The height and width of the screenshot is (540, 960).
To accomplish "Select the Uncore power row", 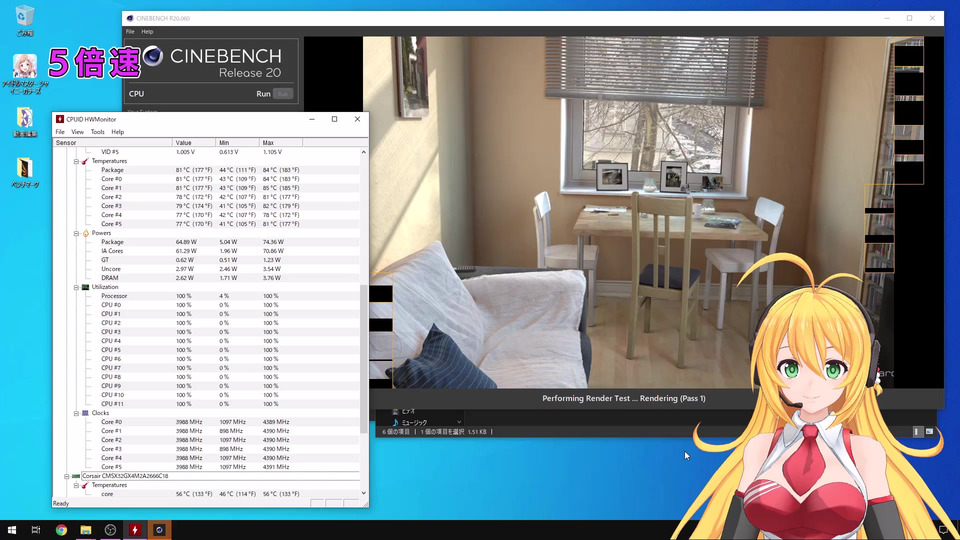I will pos(206,269).
